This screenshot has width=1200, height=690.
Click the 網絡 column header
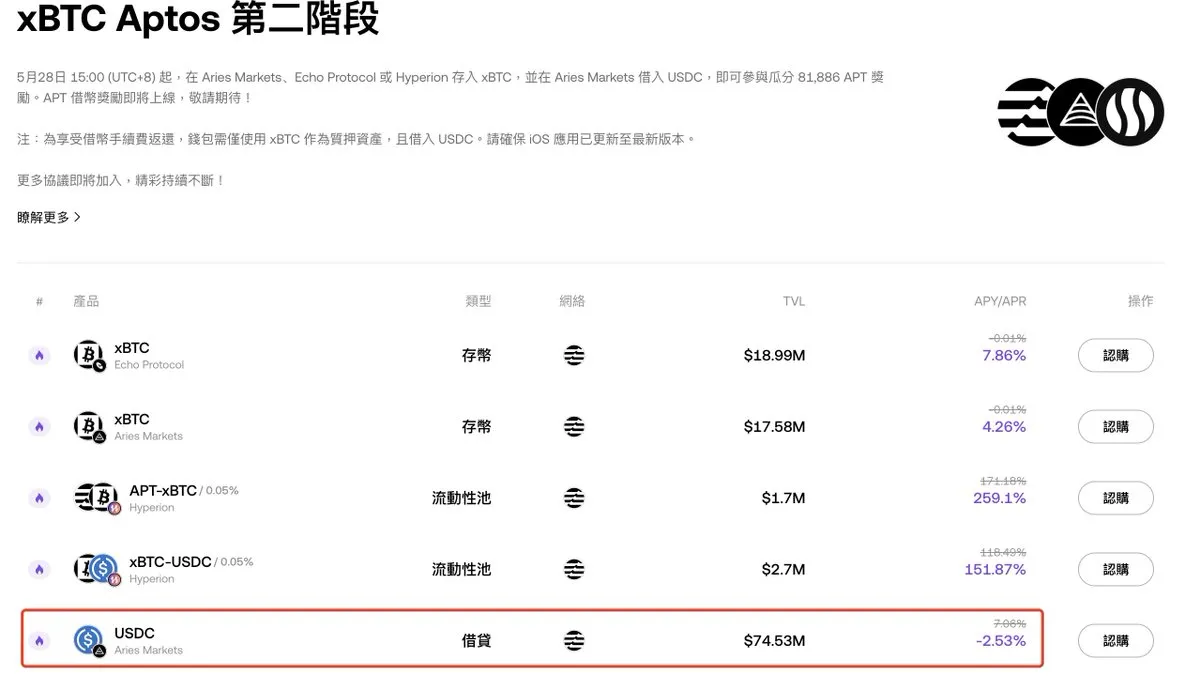point(572,301)
